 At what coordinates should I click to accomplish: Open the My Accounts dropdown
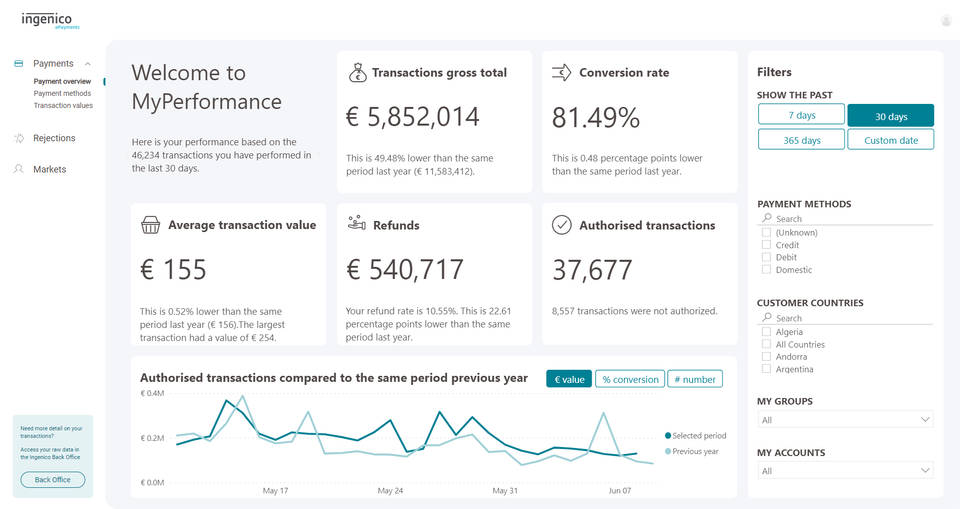tap(846, 471)
